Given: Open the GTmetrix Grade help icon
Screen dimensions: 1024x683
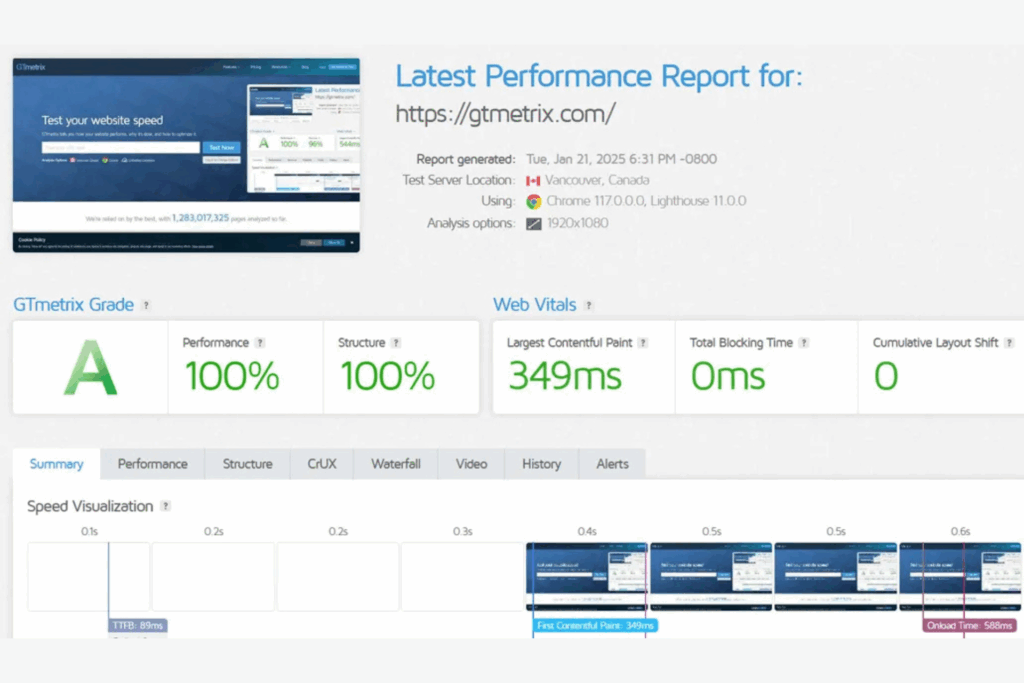Looking at the screenshot, I should (x=146, y=305).
